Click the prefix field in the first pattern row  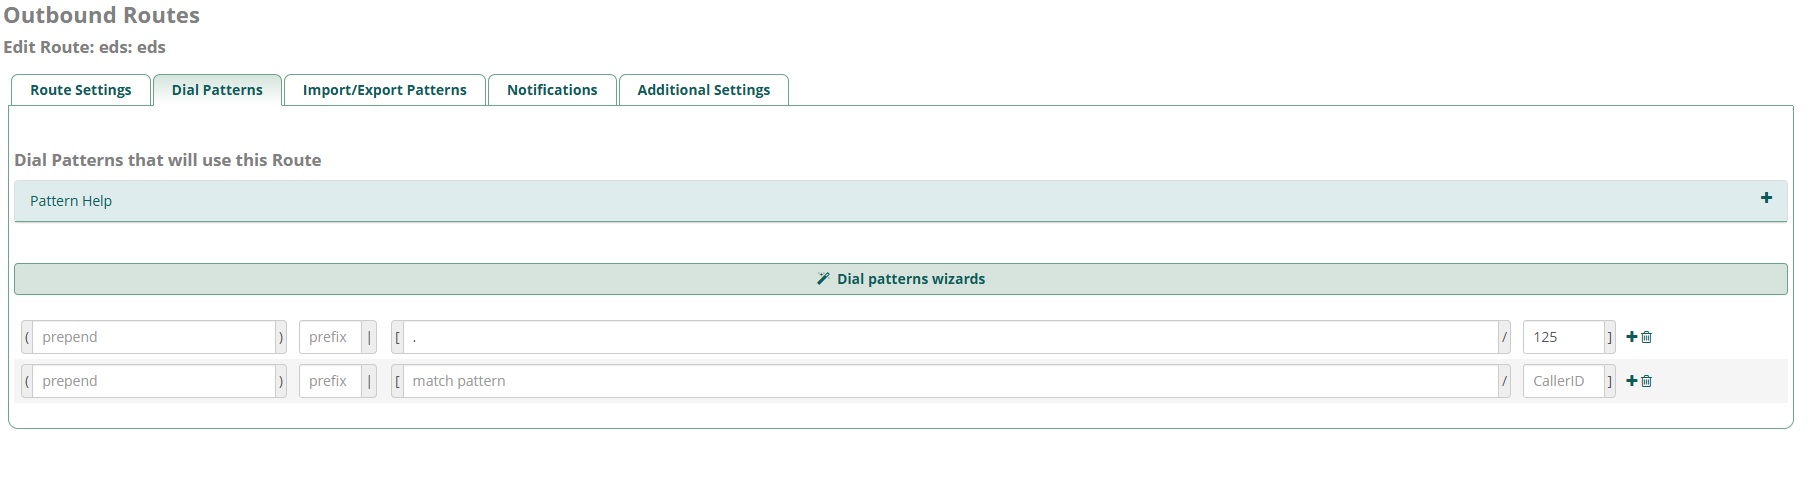click(x=330, y=337)
